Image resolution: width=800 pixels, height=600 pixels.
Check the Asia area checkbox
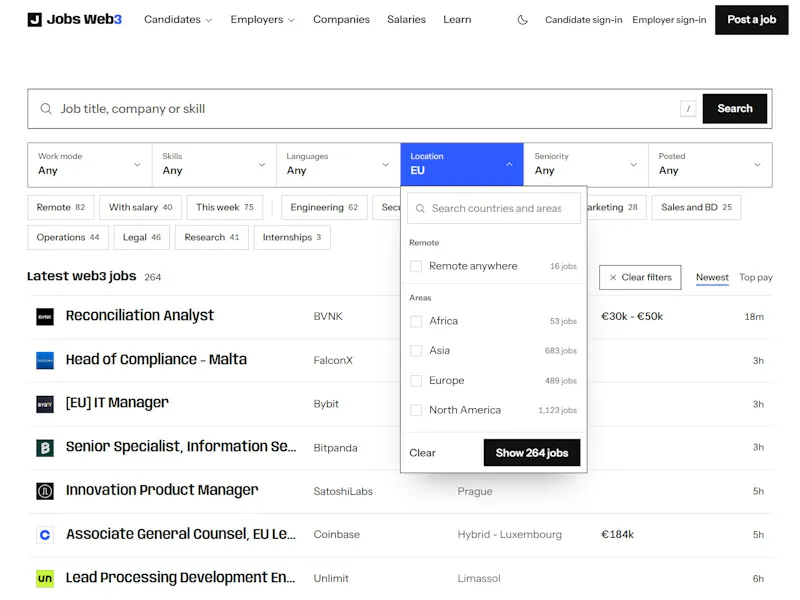coord(416,351)
